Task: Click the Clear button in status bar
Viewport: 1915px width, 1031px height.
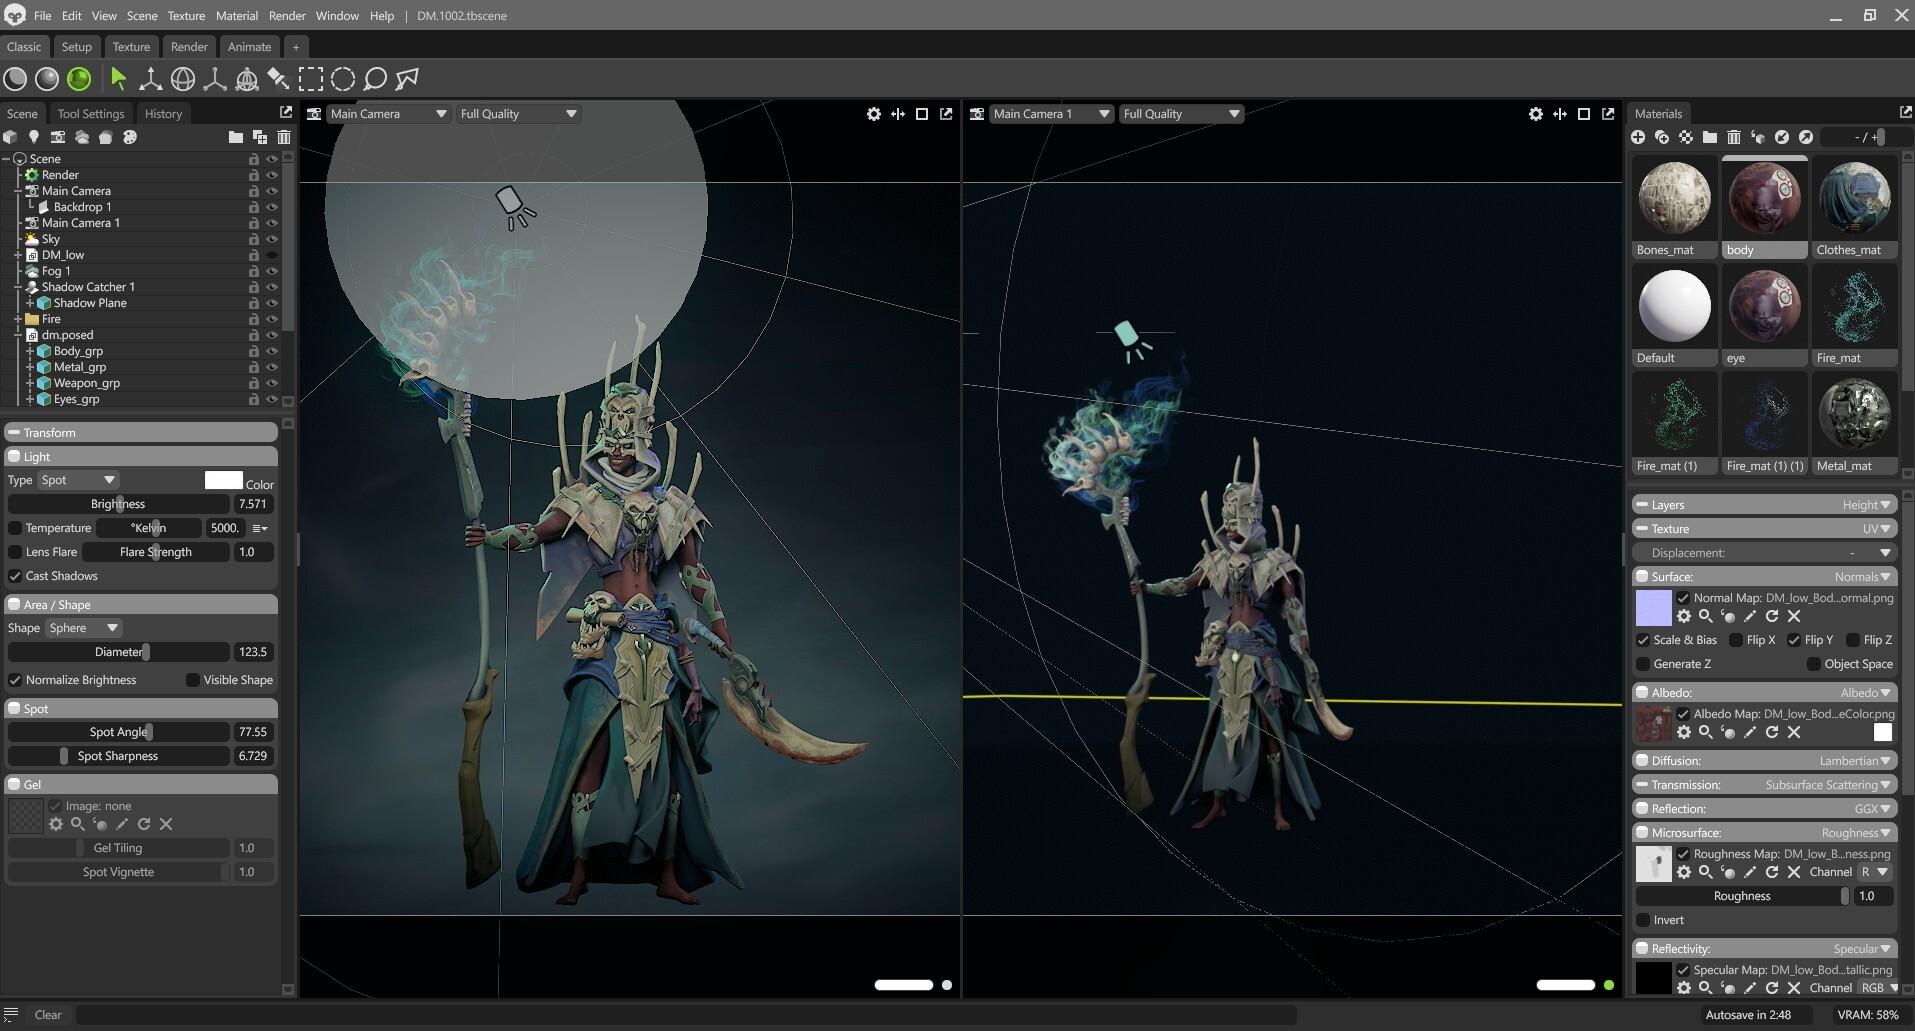Action: click(48, 1014)
